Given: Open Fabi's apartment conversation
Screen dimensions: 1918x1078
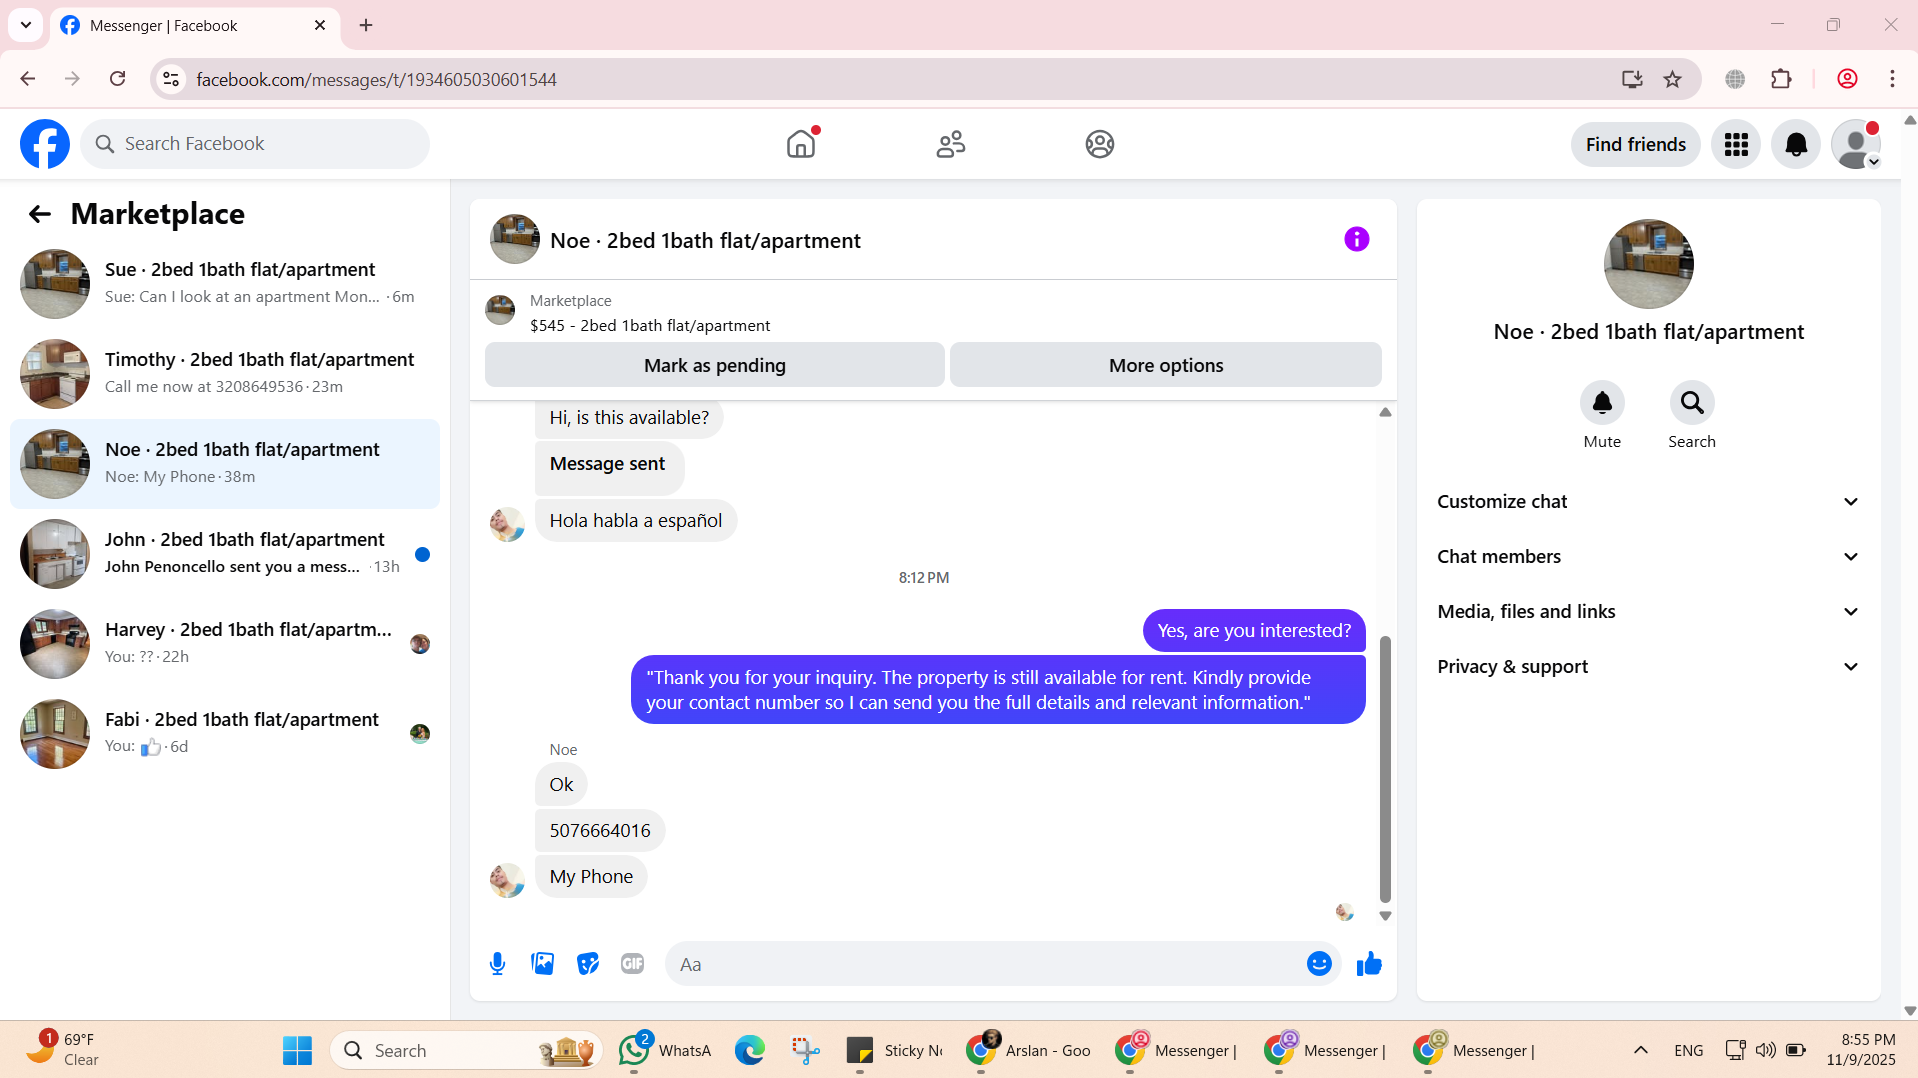Looking at the screenshot, I should (x=225, y=734).
